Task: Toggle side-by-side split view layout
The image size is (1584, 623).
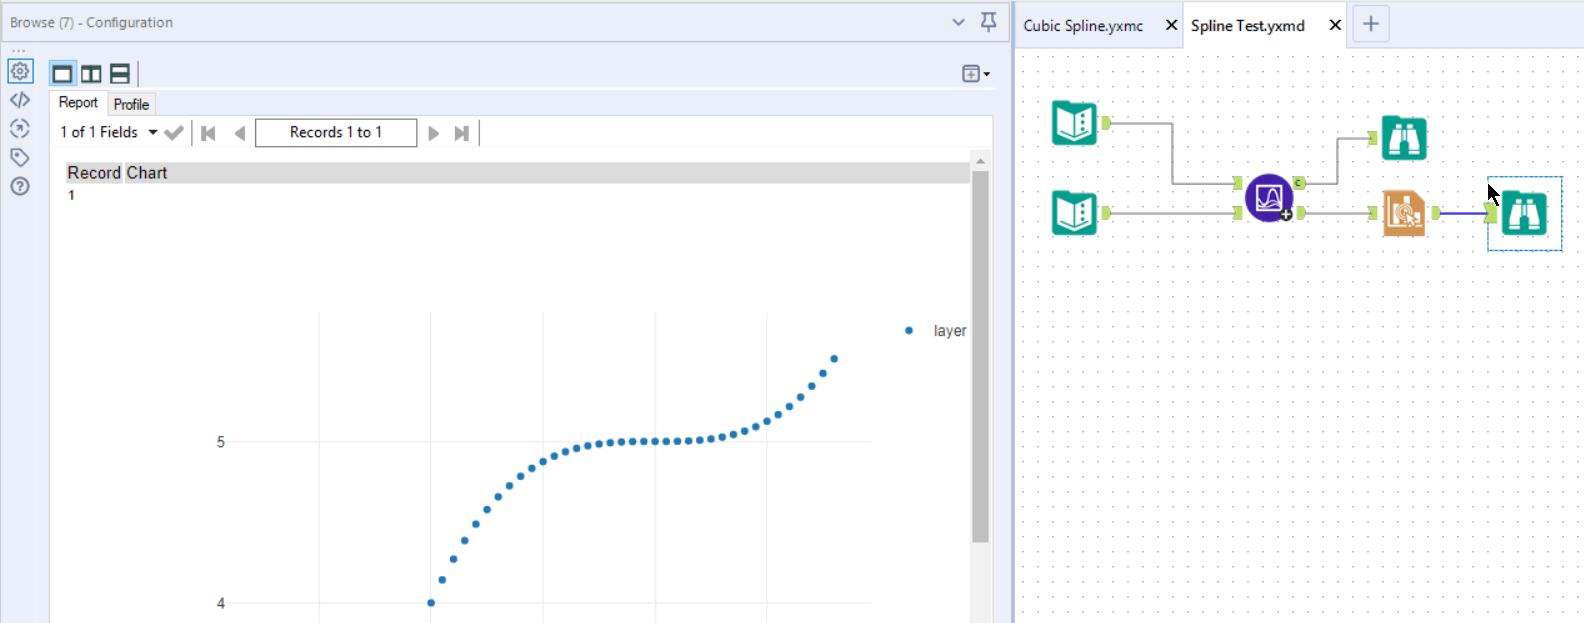Action: [91, 74]
